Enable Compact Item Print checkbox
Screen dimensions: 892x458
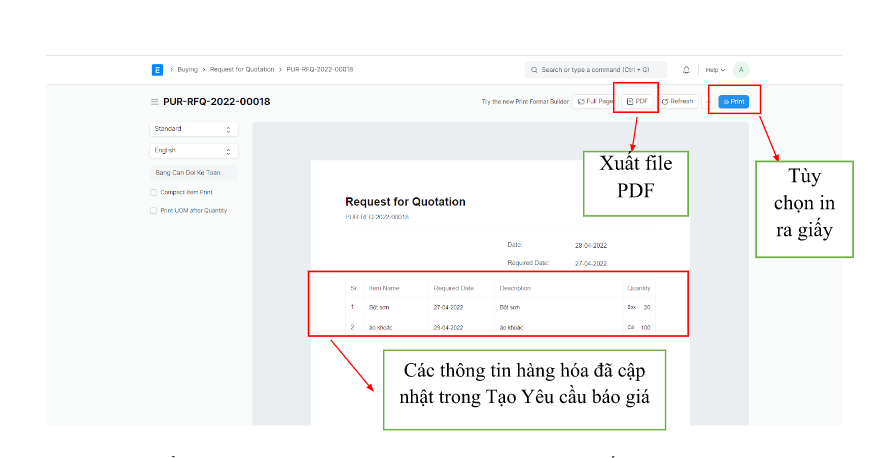click(153, 192)
